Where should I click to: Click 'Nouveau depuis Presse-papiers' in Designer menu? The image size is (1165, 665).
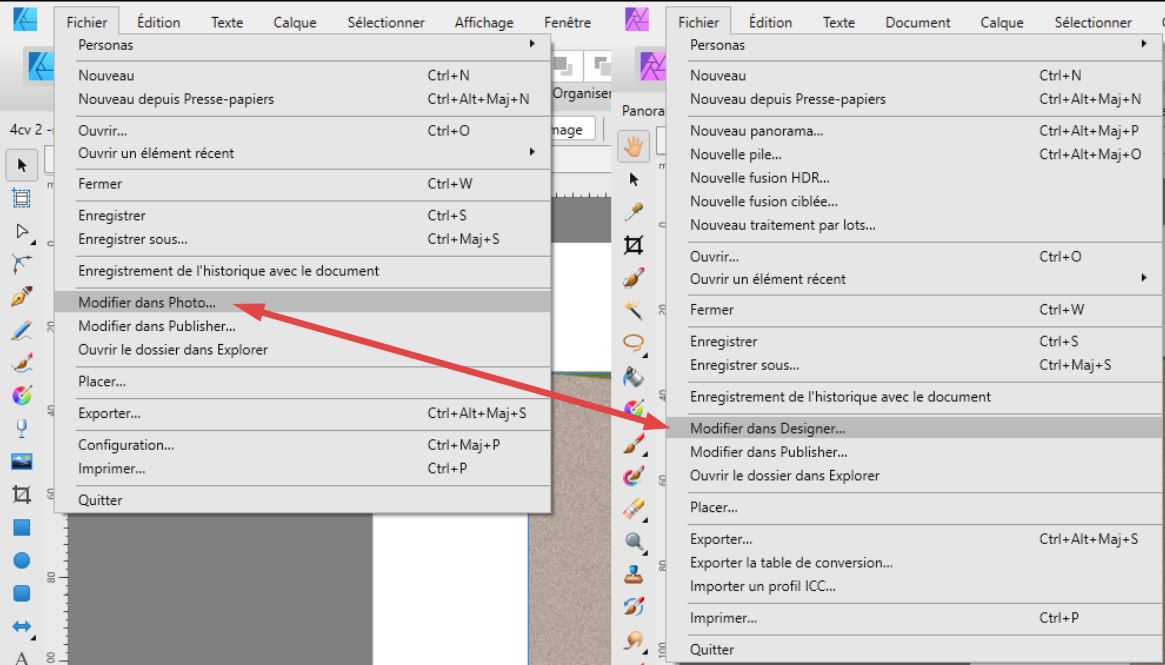[303, 99]
